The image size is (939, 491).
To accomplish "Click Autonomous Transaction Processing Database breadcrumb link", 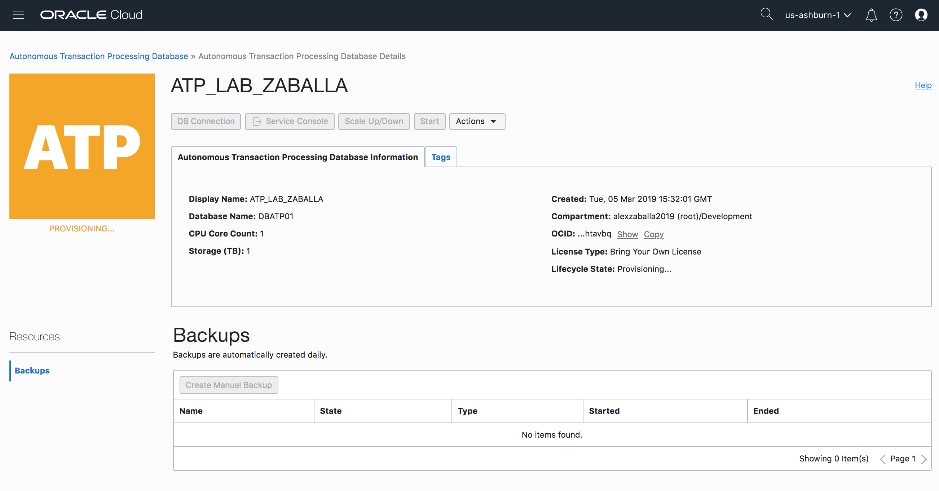I will [98, 56].
